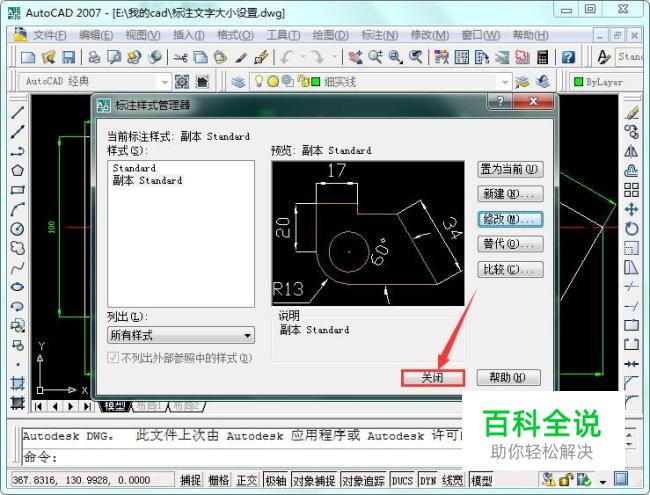Click the 命令: command line input
This screenshot has width=650, height=495.
(x=243, y=457)
